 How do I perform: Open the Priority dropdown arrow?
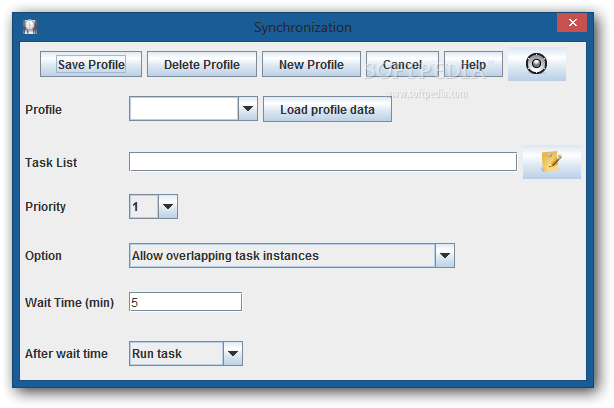click(168, 206)
